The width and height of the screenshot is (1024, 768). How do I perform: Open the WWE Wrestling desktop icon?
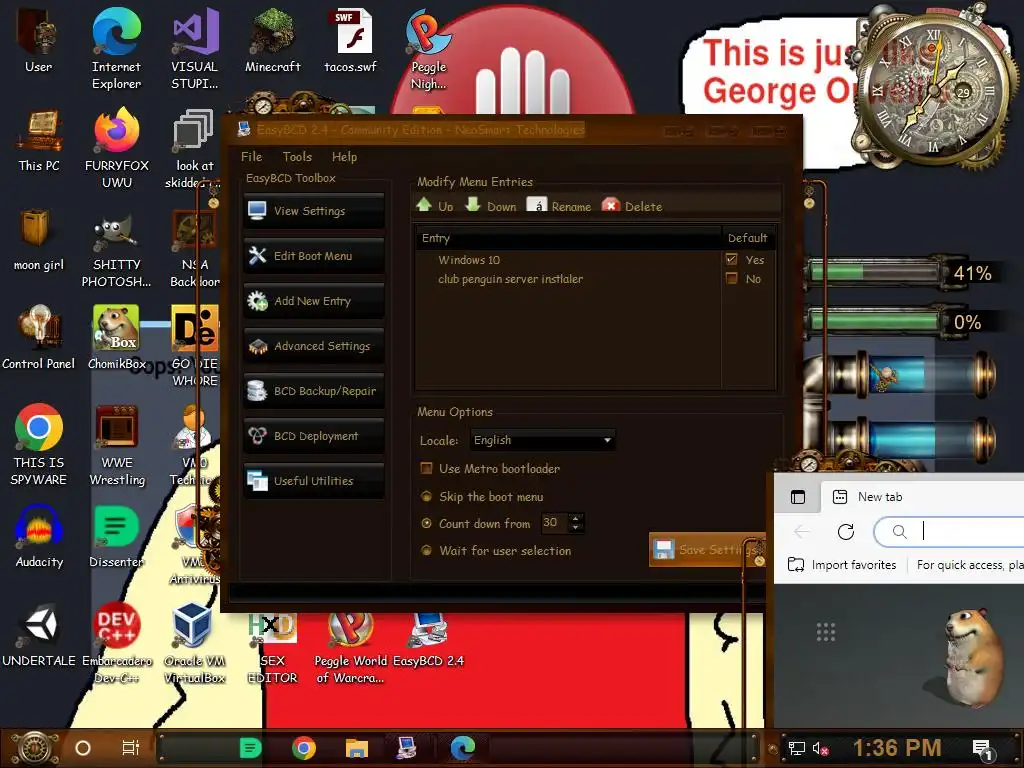point(116,445)
